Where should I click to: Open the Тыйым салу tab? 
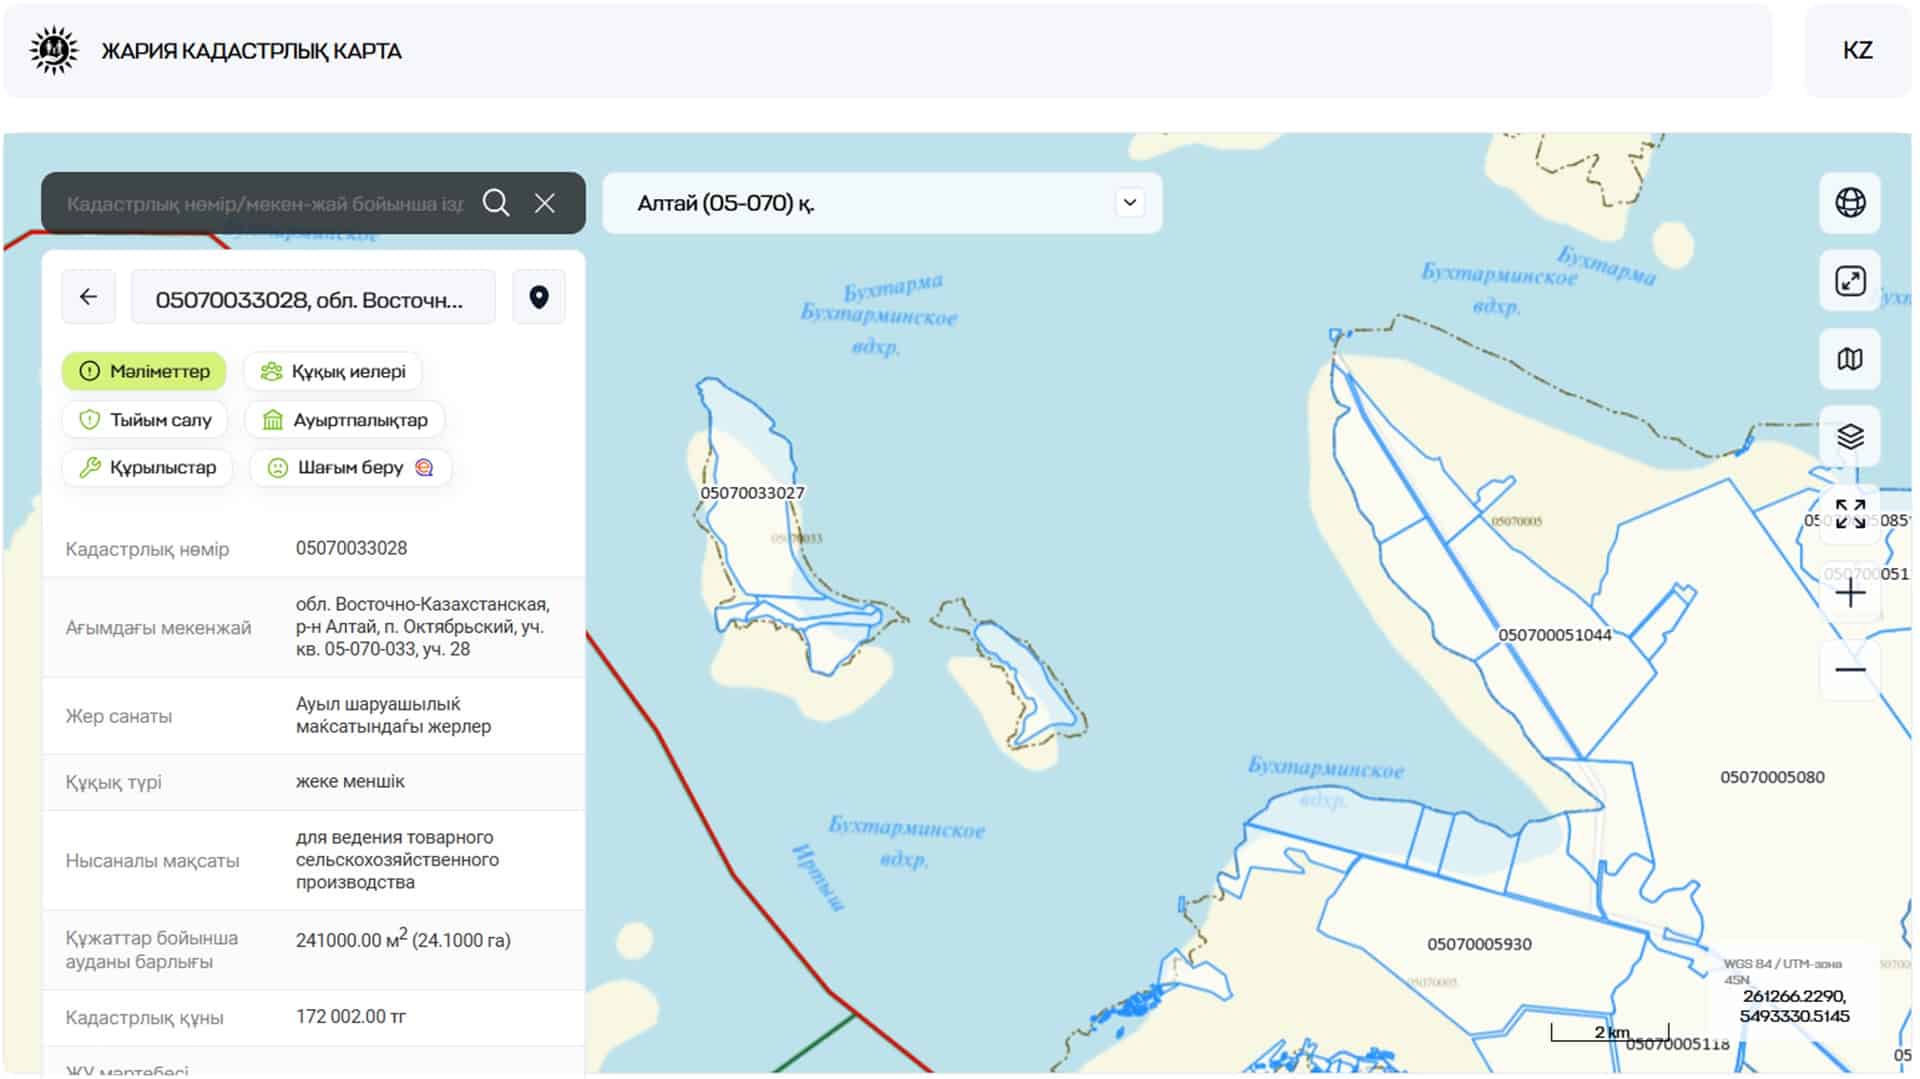coord(145,420)
